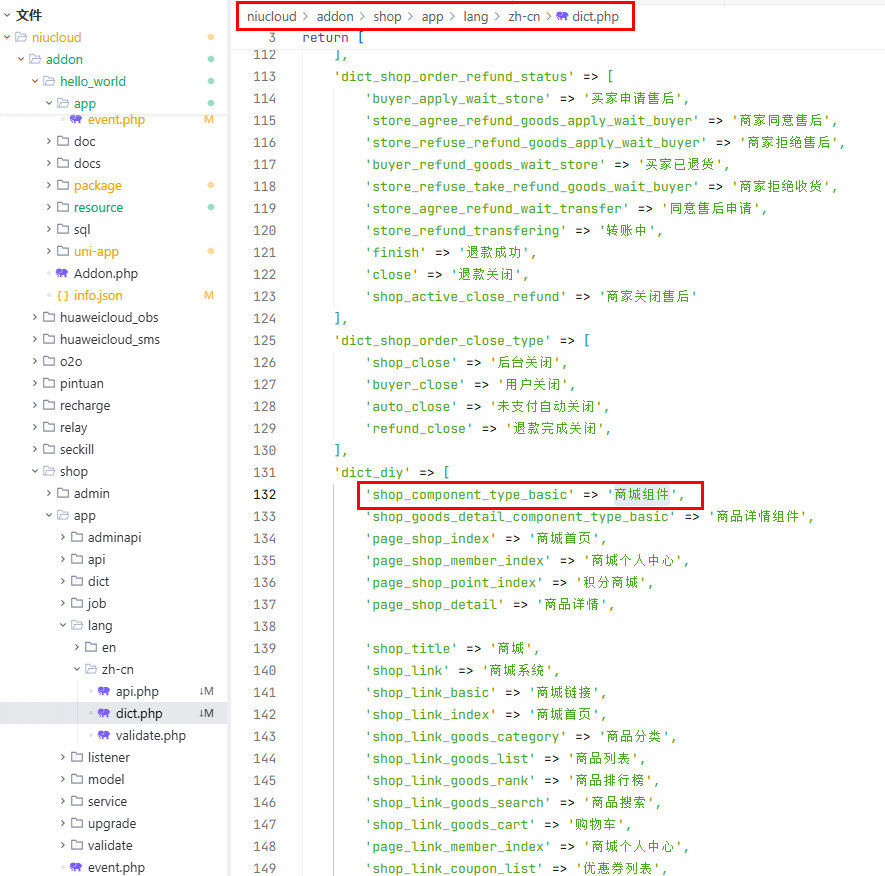Image resolution: width=885 pixels, height=876 pixels.
Task: Click the PHP icon next to api.php
Action: (104, 691)
